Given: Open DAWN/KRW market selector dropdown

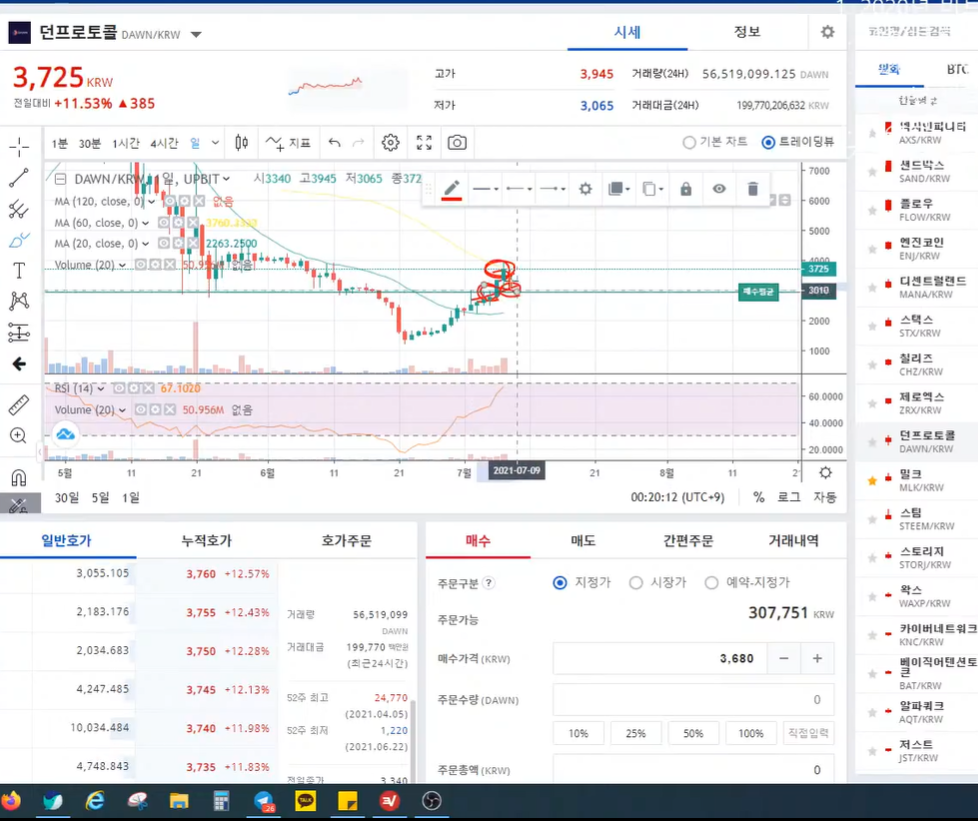Looking at the screenshot, I should pos(196,34).
